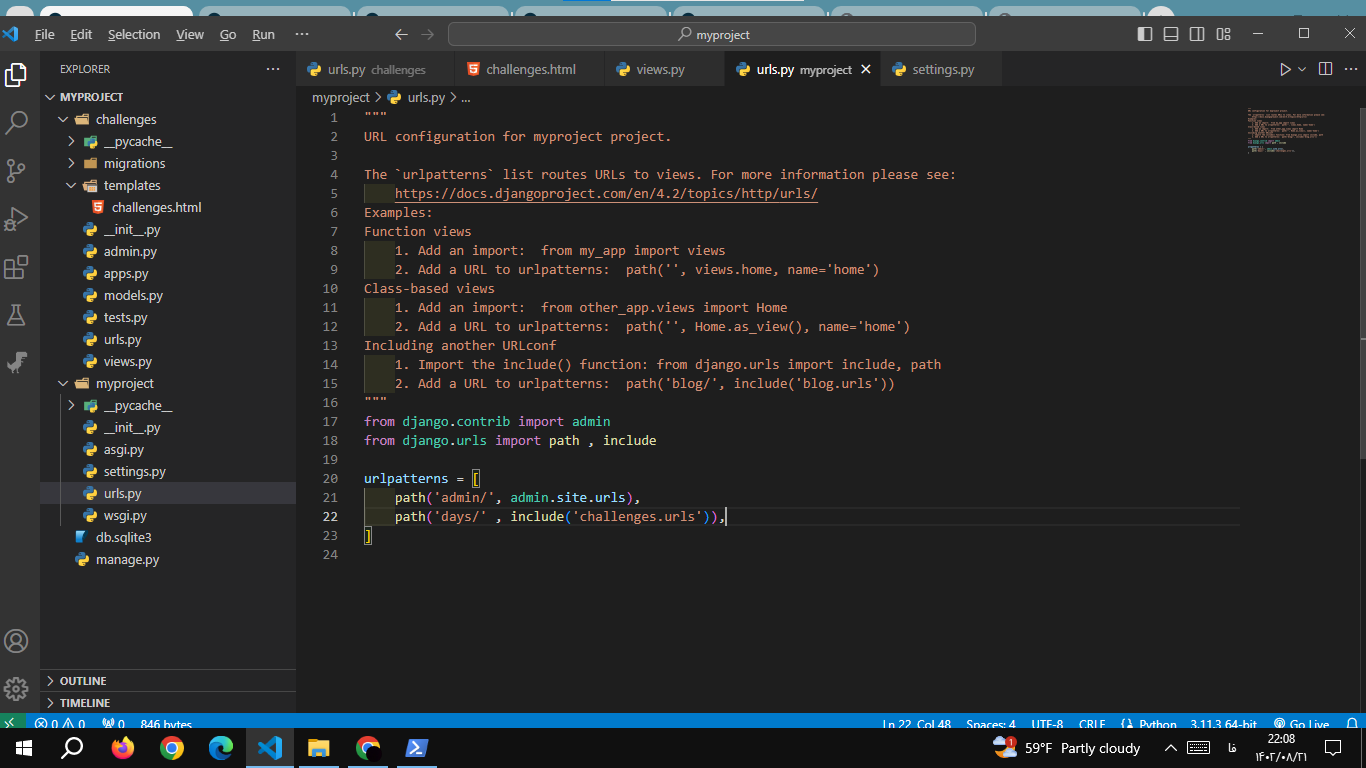Open the Selection menu
This screenshot has height=768, width=1366.
[x=134, y=34]
